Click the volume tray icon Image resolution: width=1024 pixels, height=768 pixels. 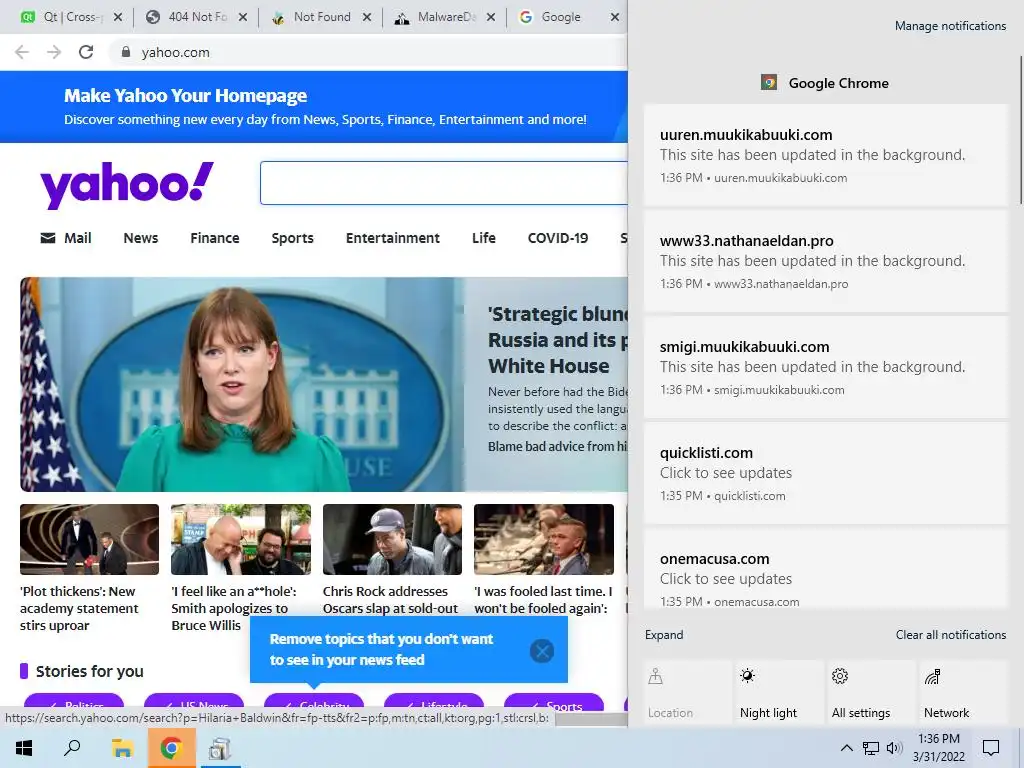point(894,748)
